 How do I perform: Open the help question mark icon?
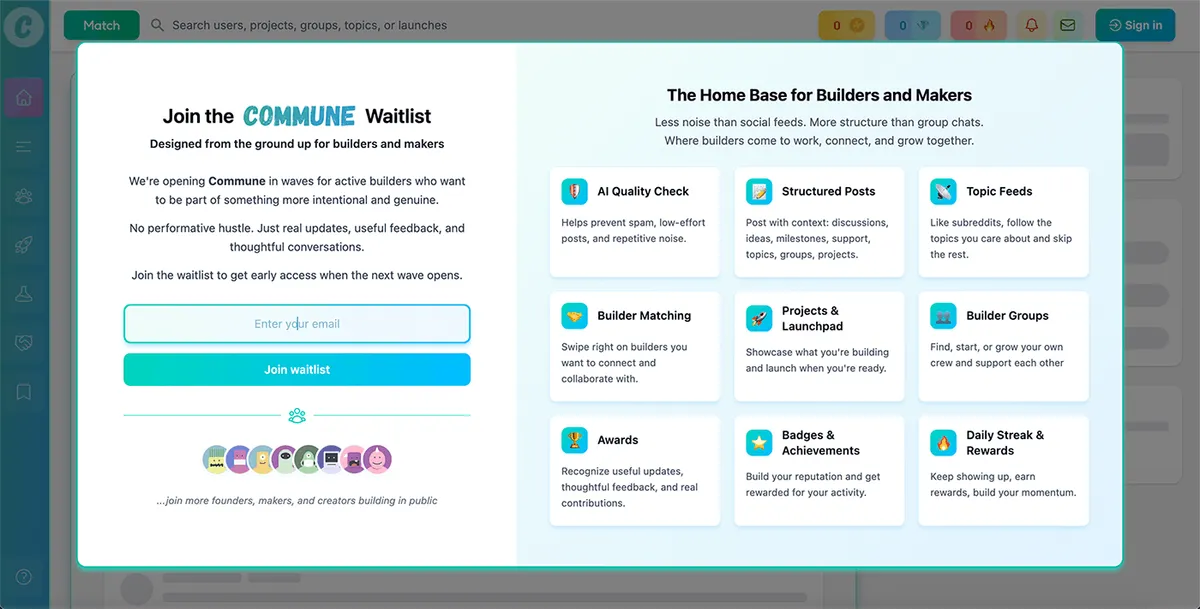click(x=24, y=577)
